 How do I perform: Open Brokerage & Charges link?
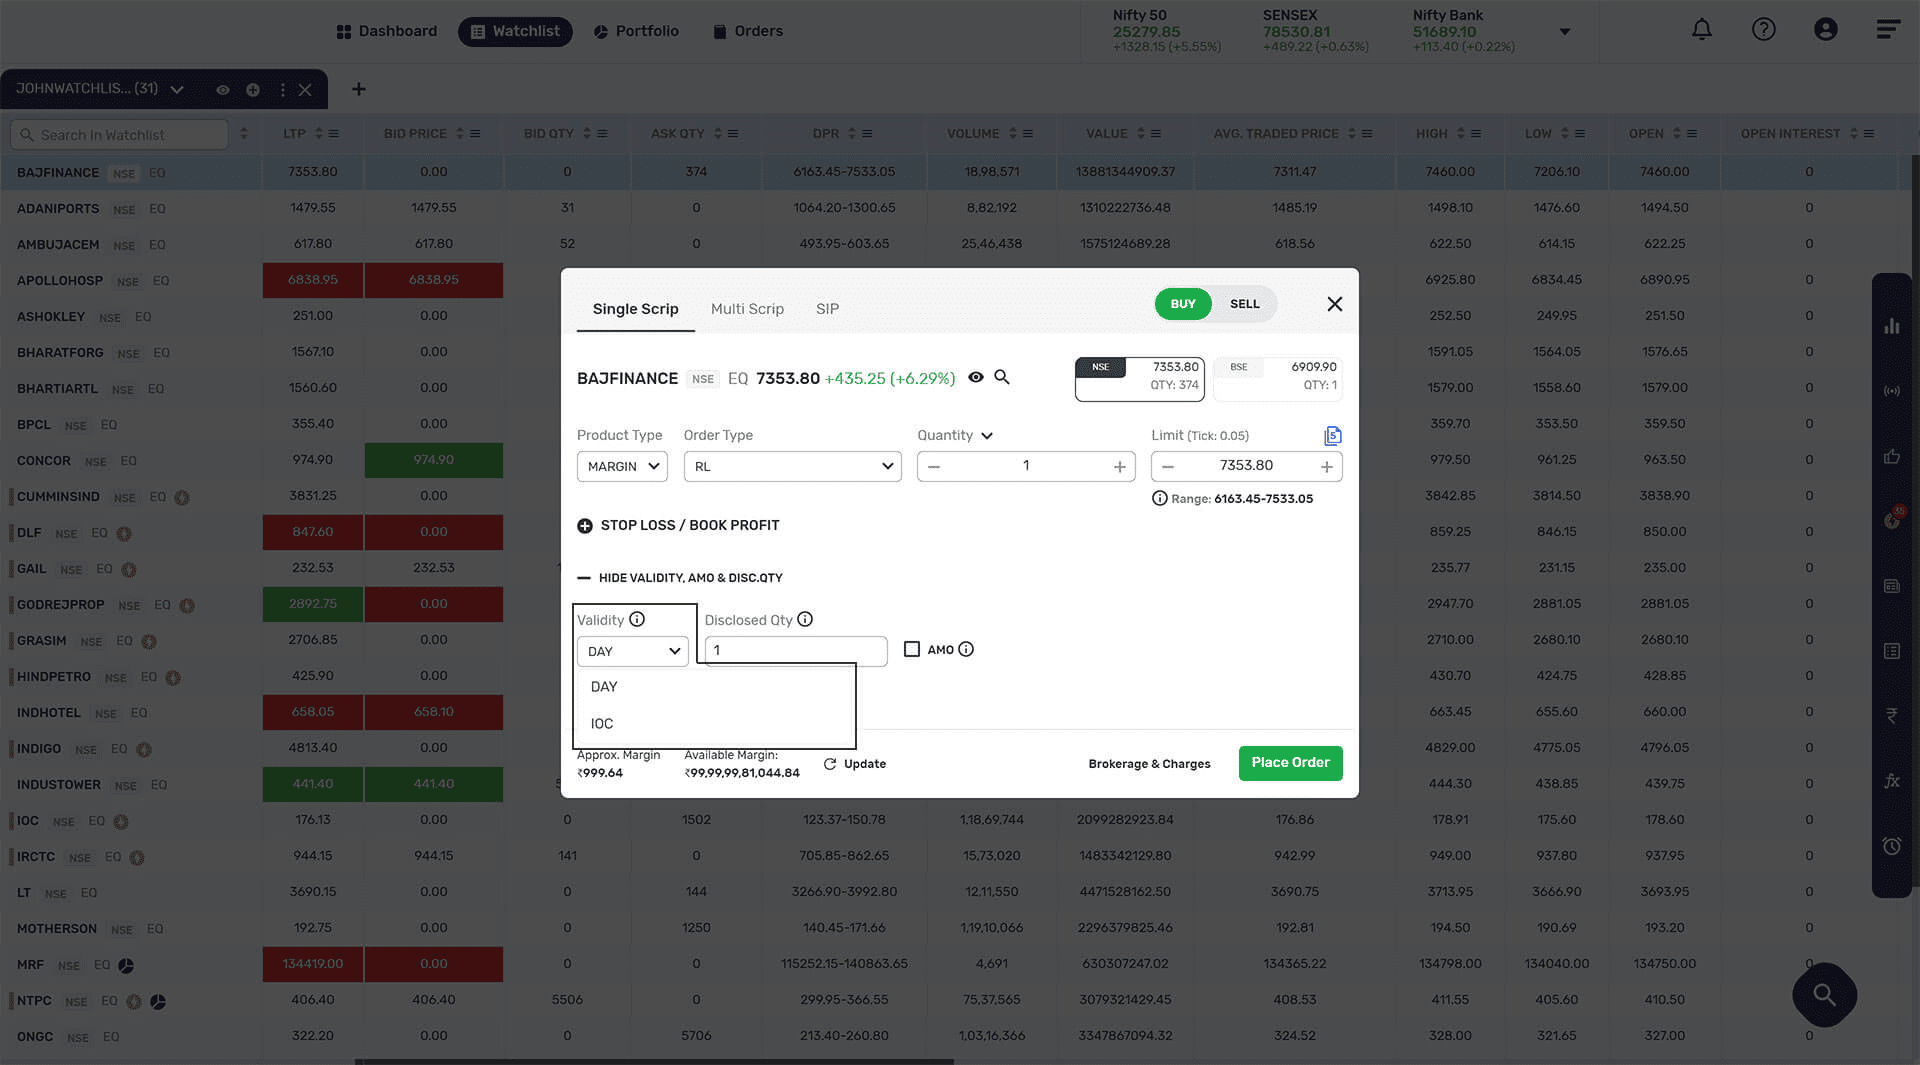click(1149, 764)
